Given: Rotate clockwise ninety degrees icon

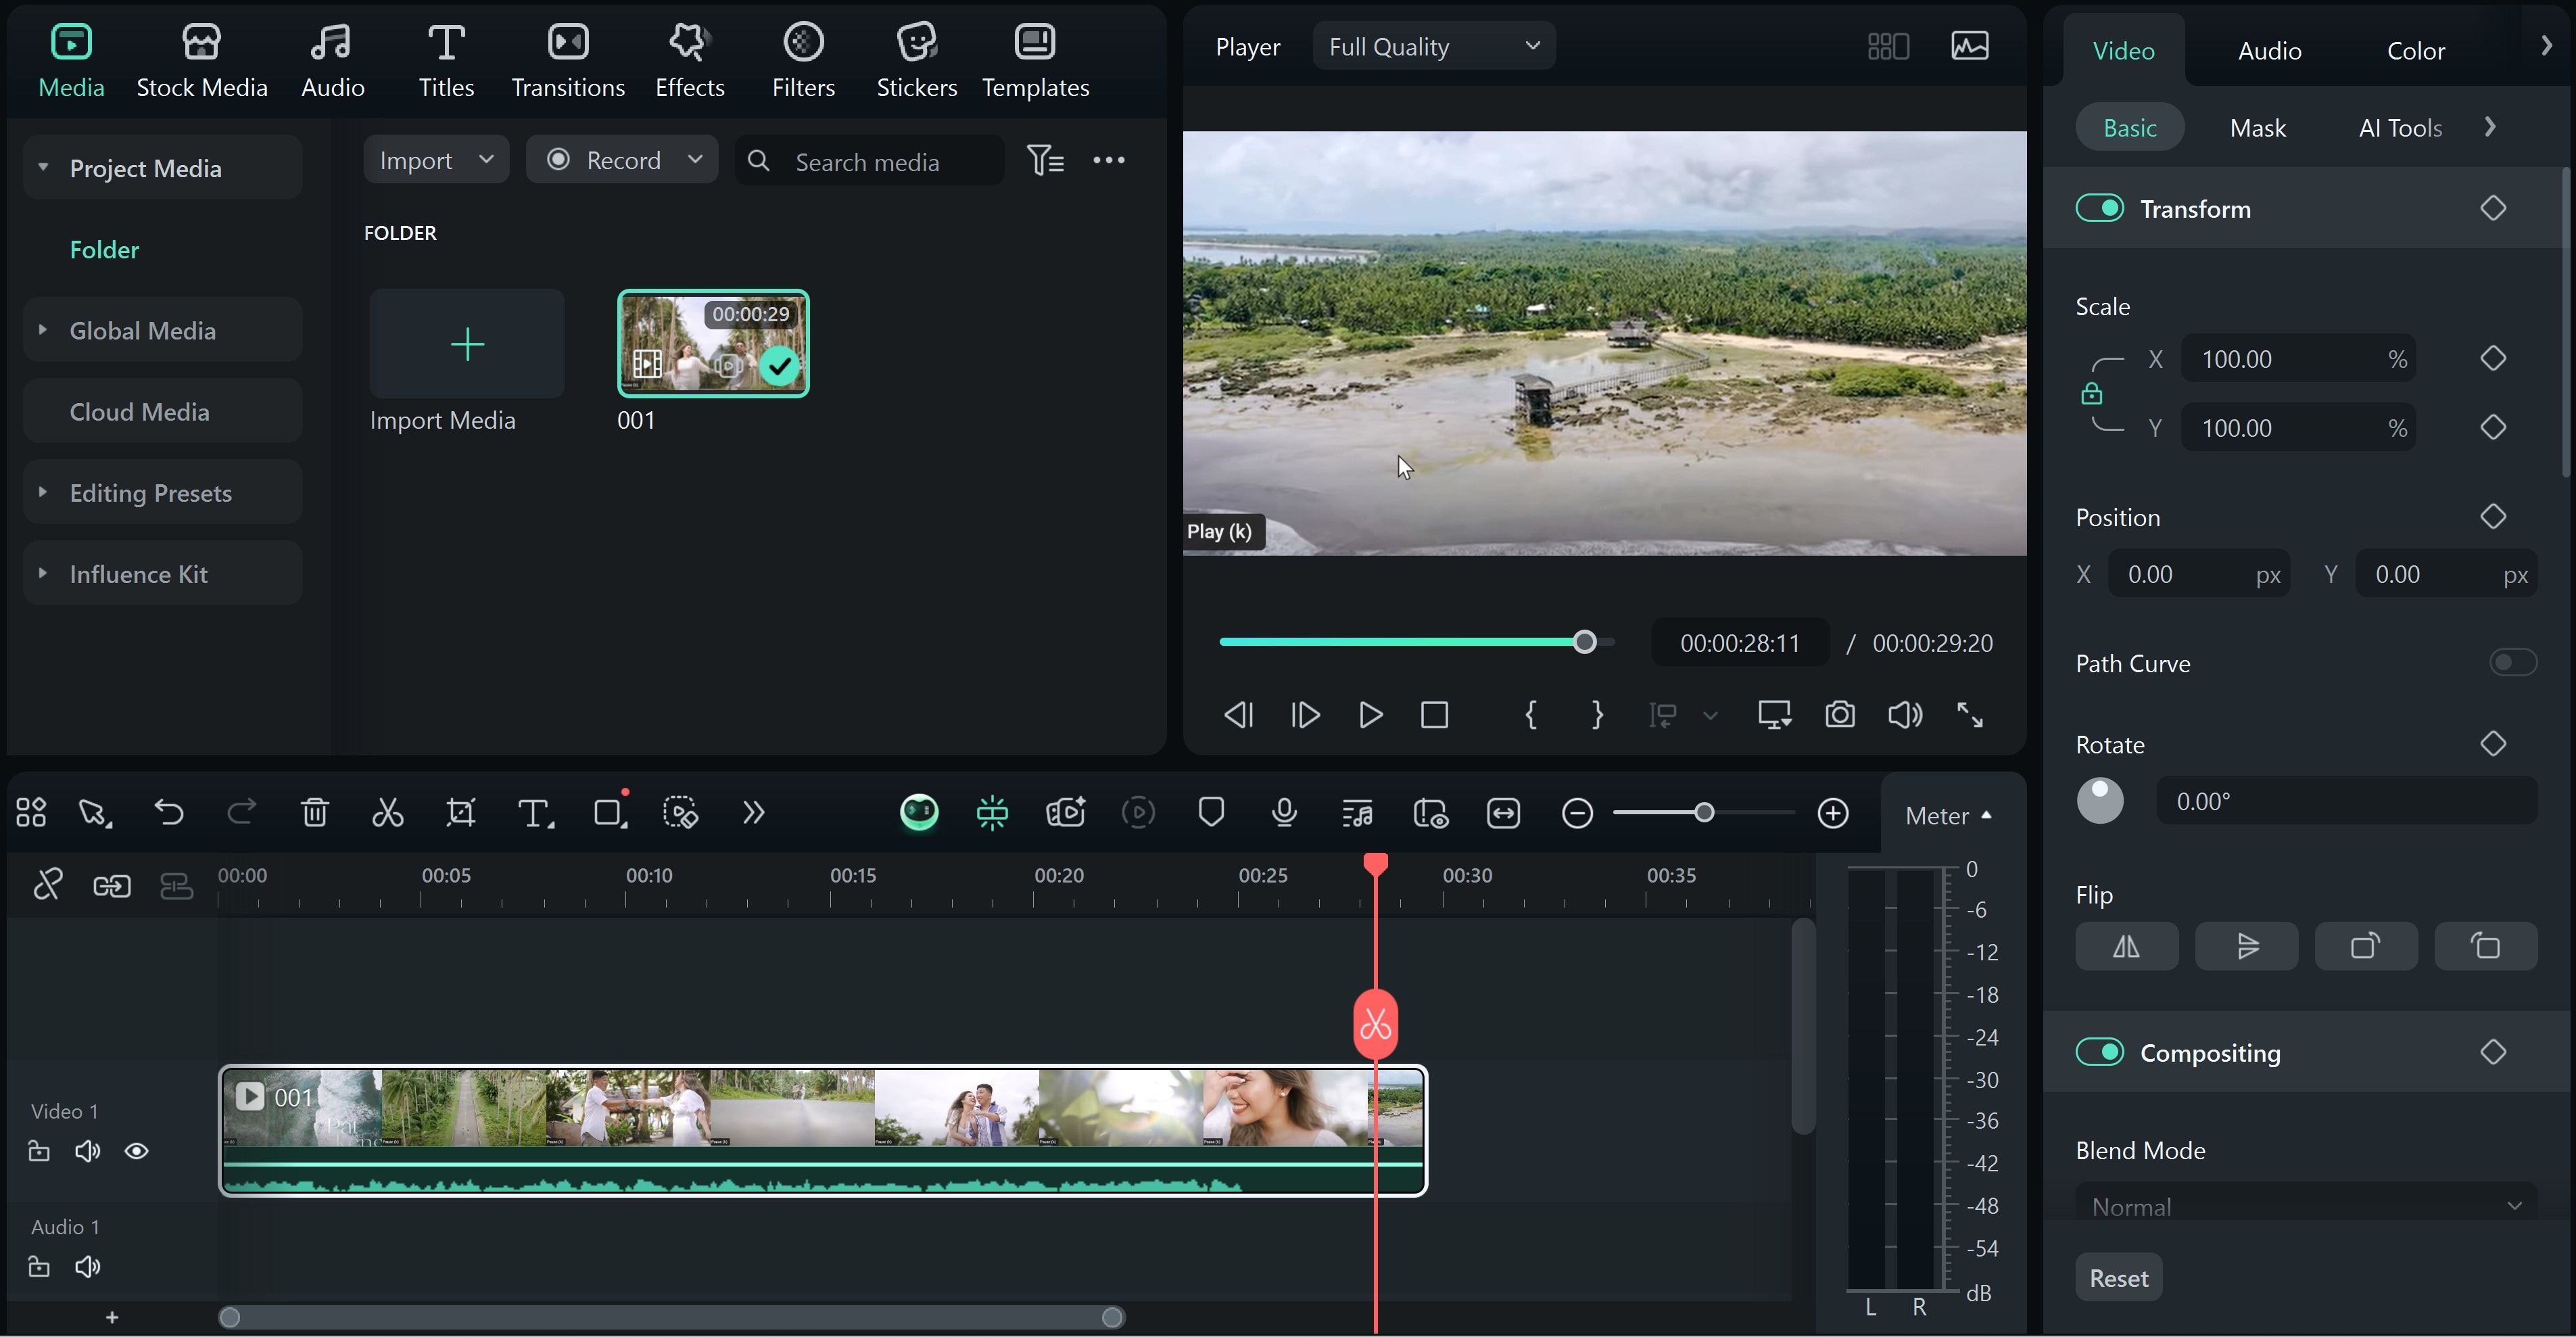Looking at the screenshot, I should (2366, 946).
